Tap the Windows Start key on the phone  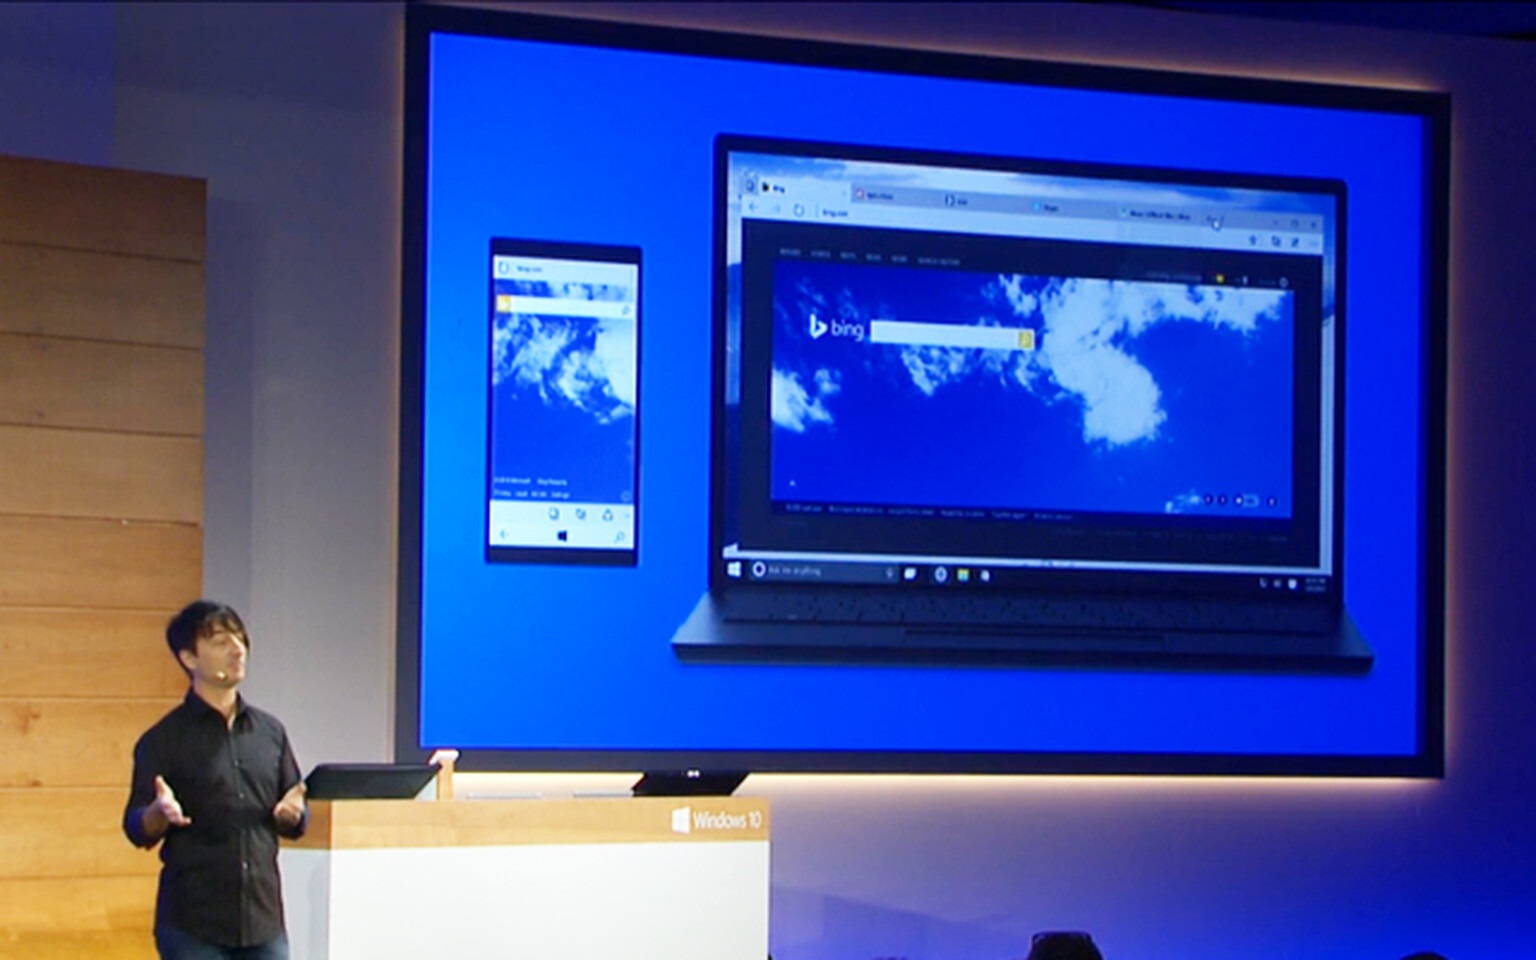[x=562, y=536]
